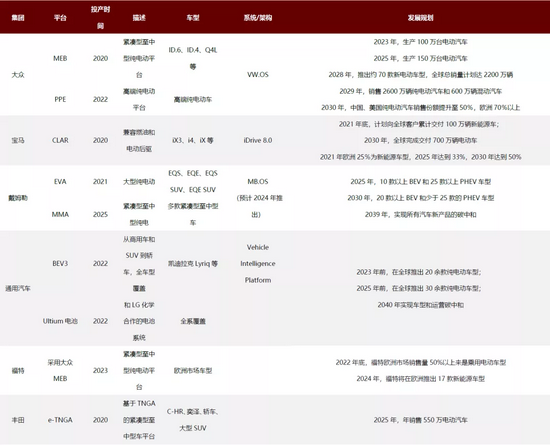Click the 2030年 全球完成交付700万辆 line
Image resolution: width=550 pixels, height=446 pixels.
coord(421,140)
